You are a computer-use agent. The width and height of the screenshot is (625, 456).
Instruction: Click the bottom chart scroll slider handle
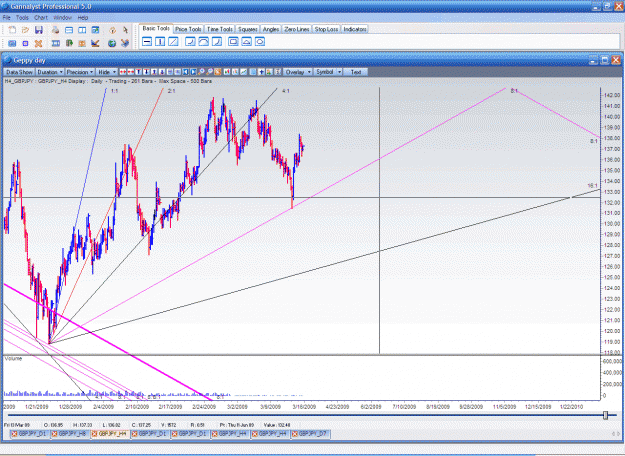(605, 416)
